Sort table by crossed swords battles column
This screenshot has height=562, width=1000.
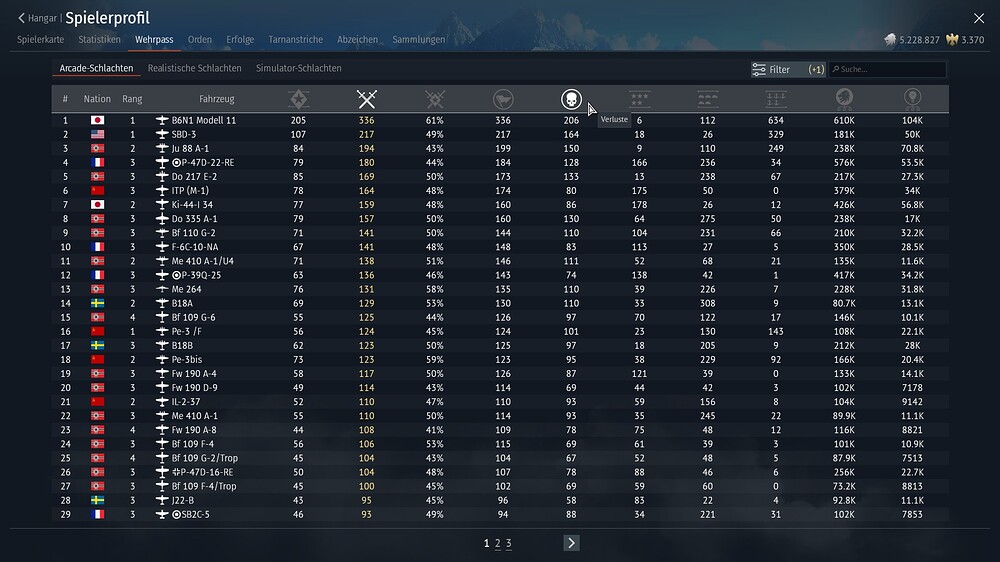click(x=367, y=99)
